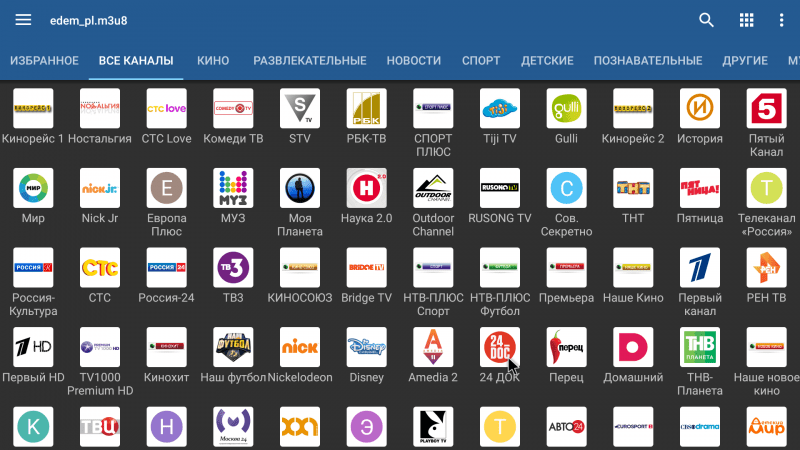Play the Пятый Канал channel

pyautogui.click(x=766, y=108)
